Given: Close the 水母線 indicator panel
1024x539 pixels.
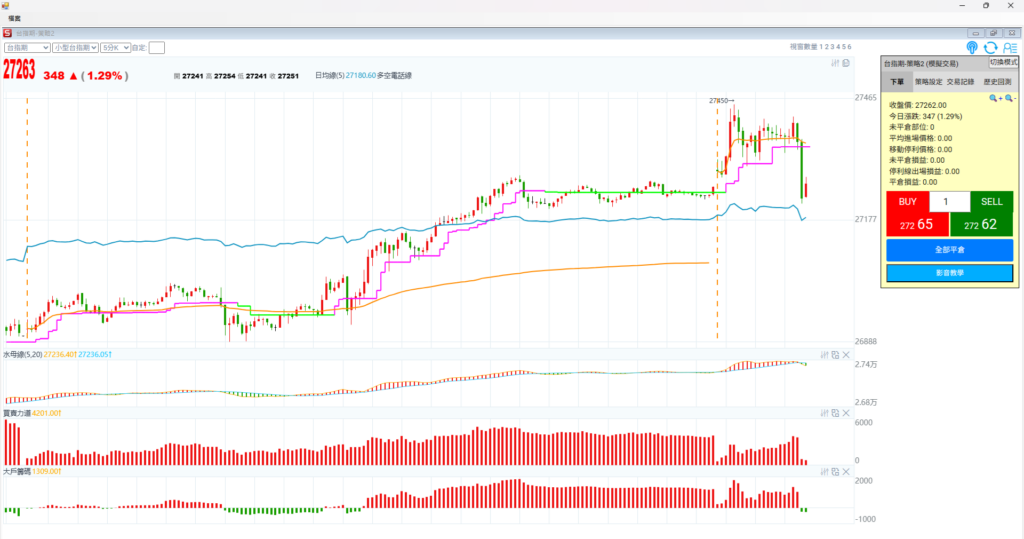Looking at the screenshot, I should [x=846, y=355].
